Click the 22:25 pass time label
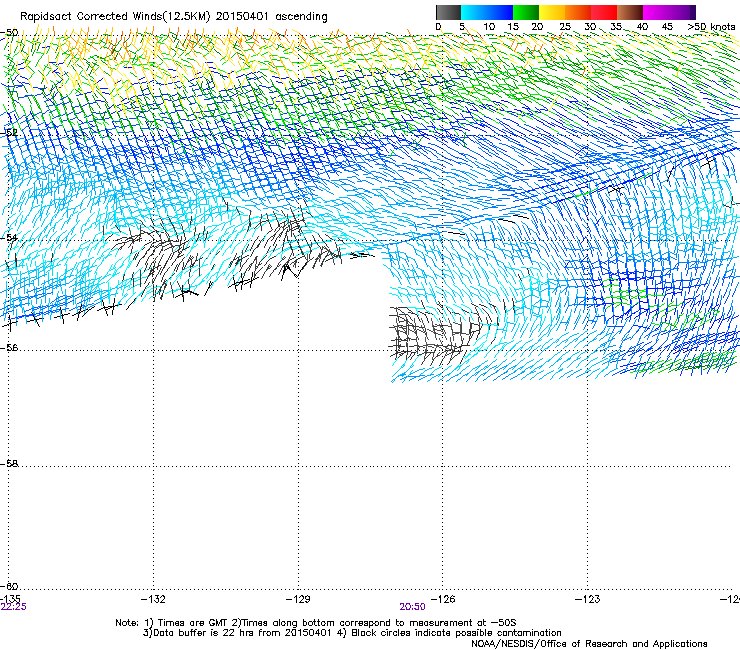This screenshot has width=740, height=650. 13,607
